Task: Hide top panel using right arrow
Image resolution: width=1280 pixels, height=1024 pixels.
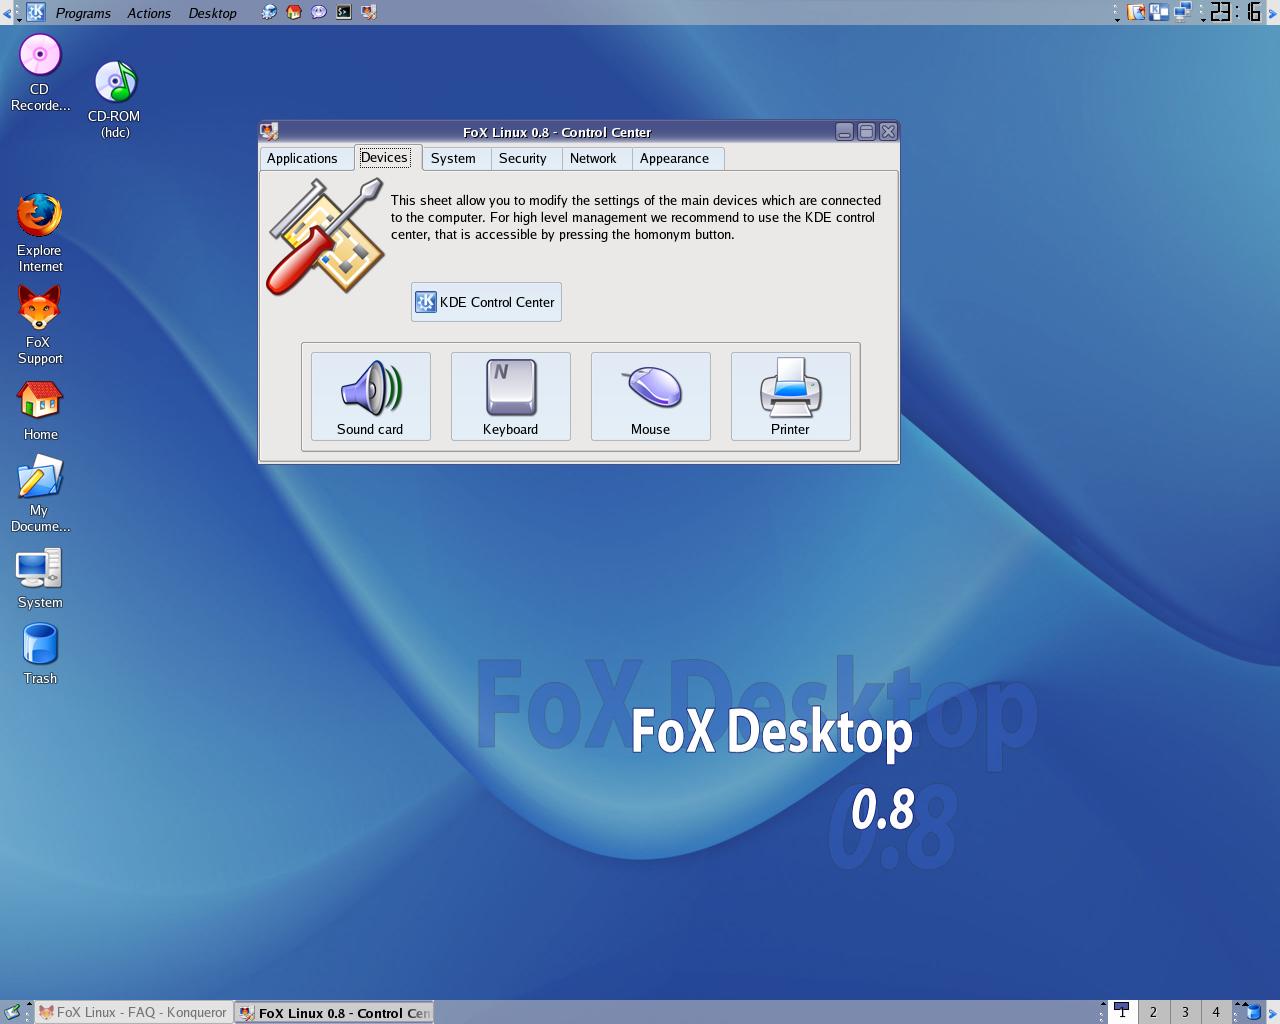Action: point(1274,12)
